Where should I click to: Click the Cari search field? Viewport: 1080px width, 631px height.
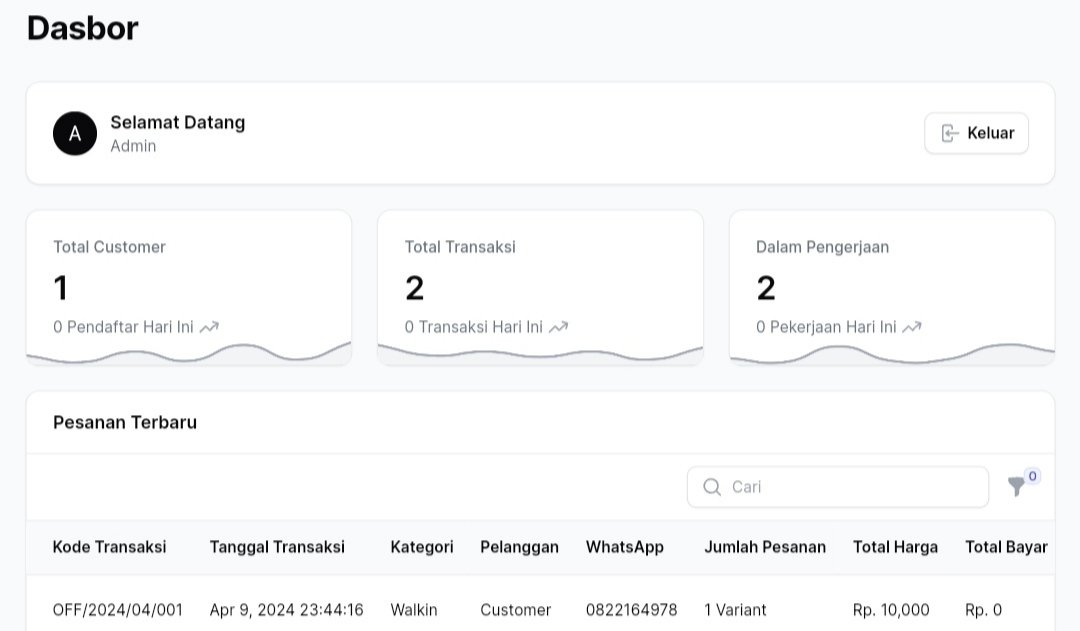coord(838,487)
